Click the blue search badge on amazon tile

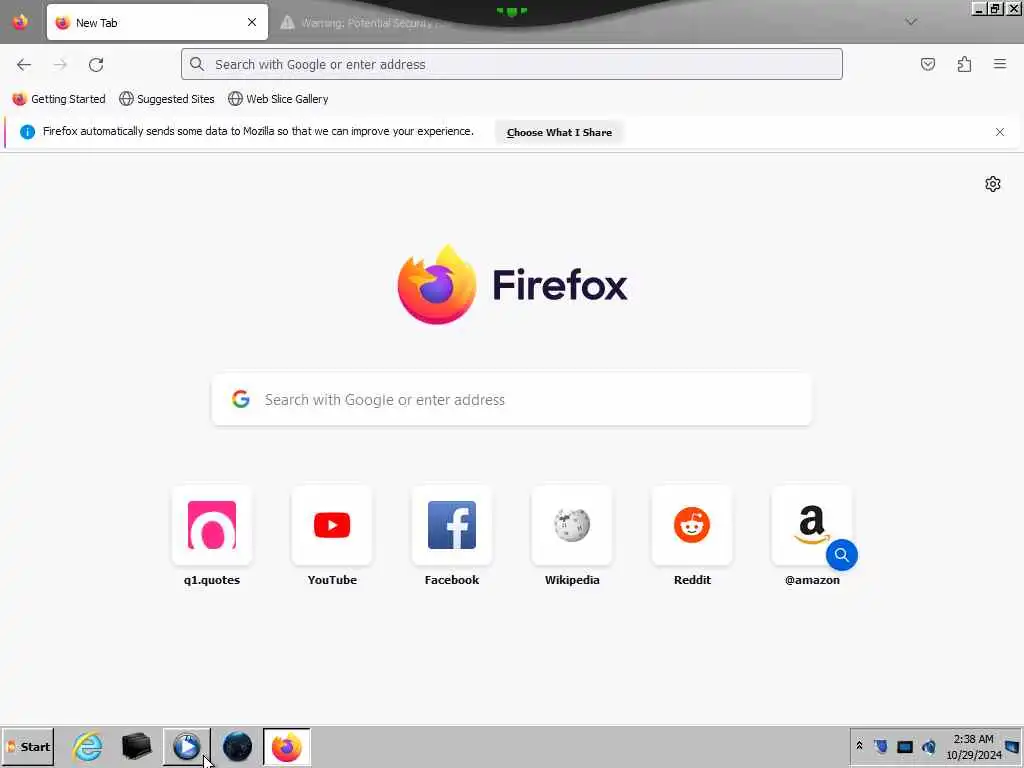(842, 555)
